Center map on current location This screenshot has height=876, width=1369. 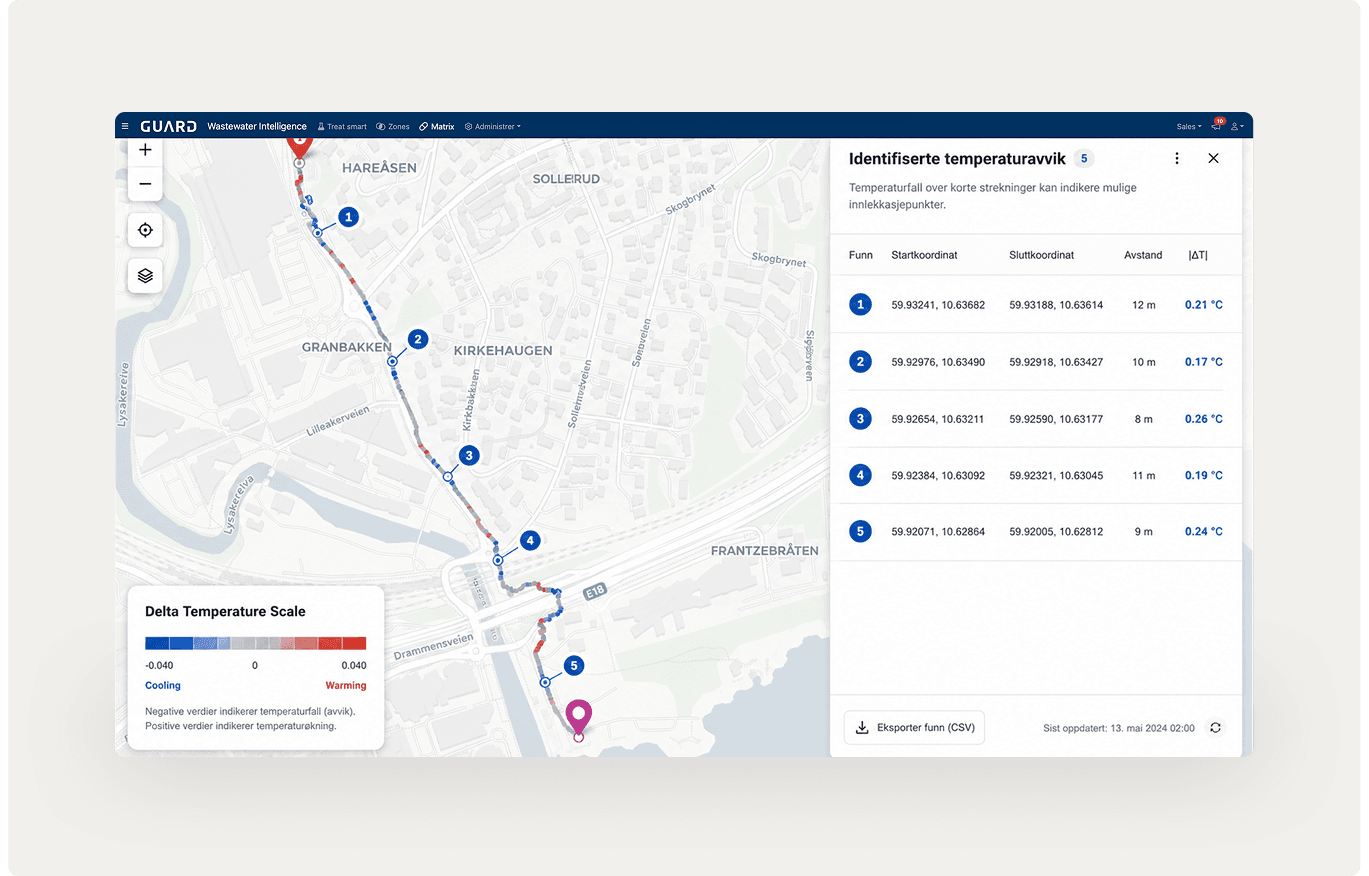(x=145, y=230)
